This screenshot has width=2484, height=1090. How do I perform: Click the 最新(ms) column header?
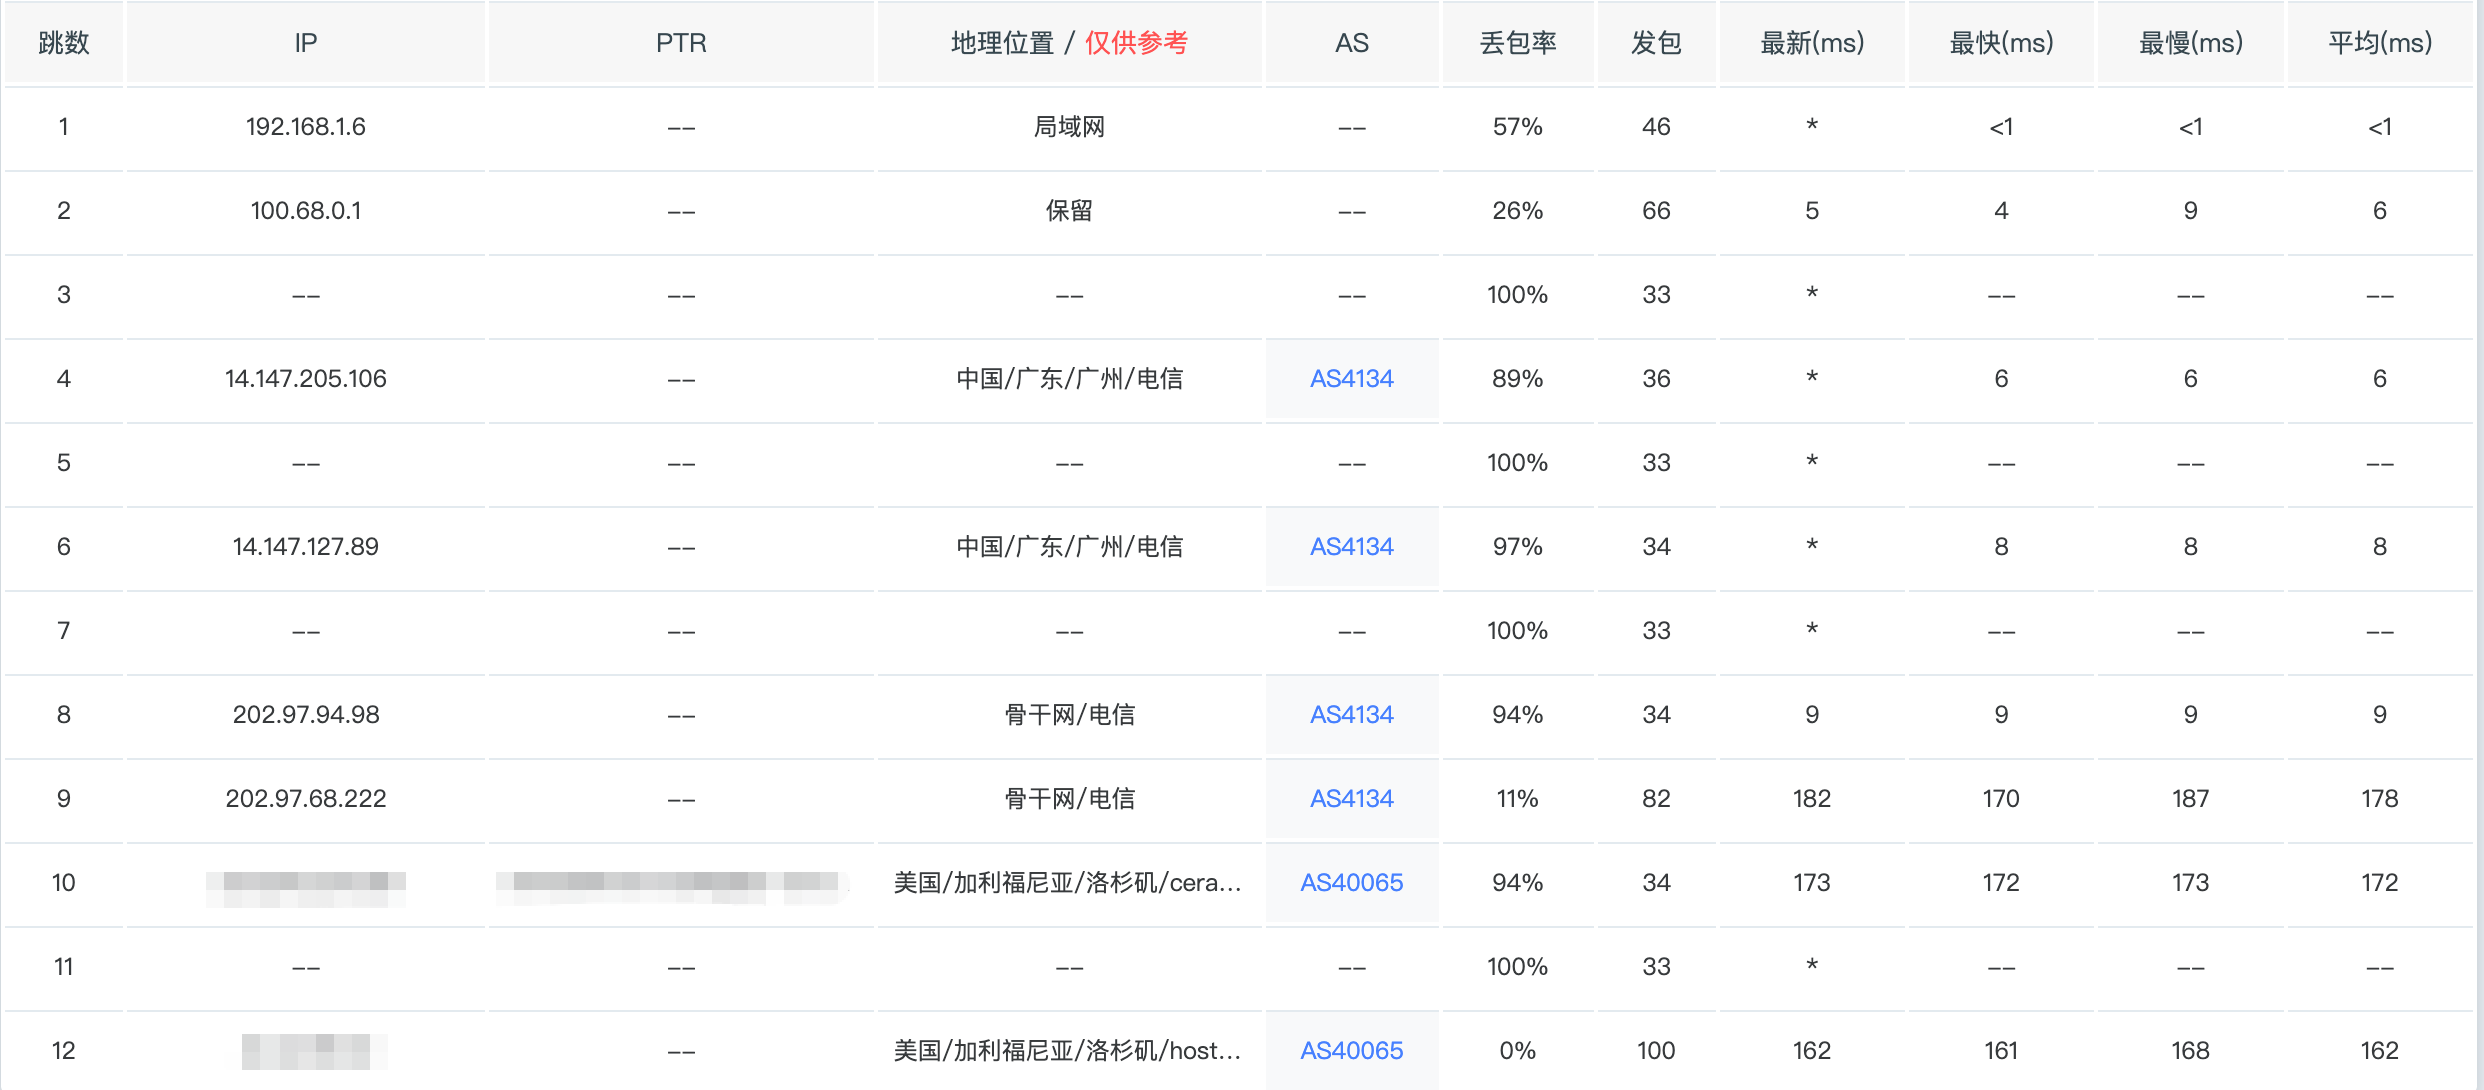pos(1812,43)
